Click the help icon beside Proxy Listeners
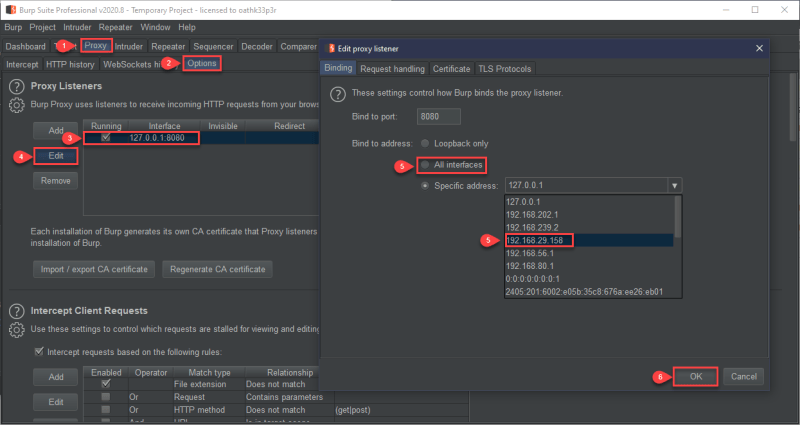Screen dimensions: 800x425 tap(16, 86)
